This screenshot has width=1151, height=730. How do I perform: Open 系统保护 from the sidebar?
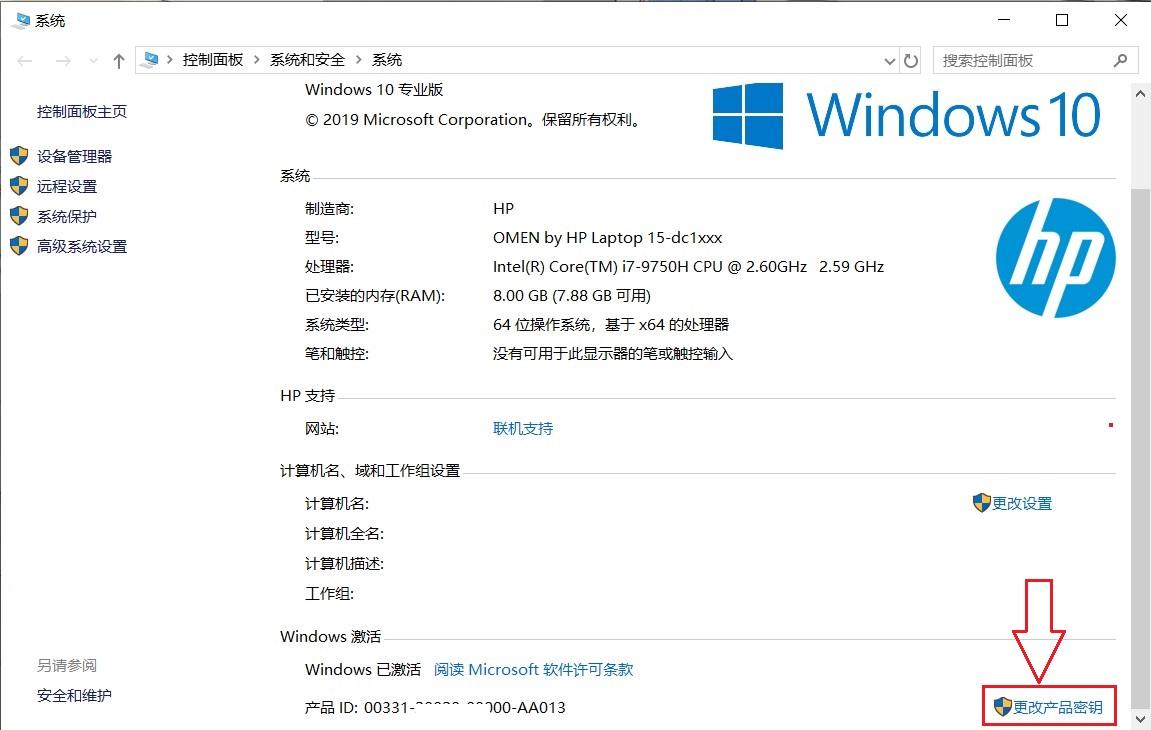coord(68,217)
